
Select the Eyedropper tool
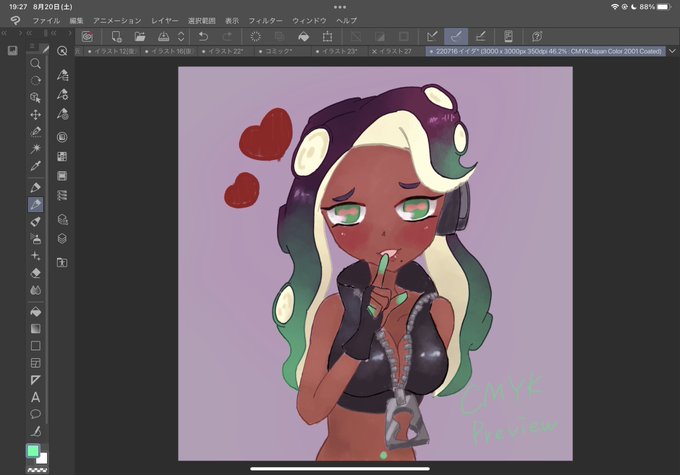tap(36, 166)
